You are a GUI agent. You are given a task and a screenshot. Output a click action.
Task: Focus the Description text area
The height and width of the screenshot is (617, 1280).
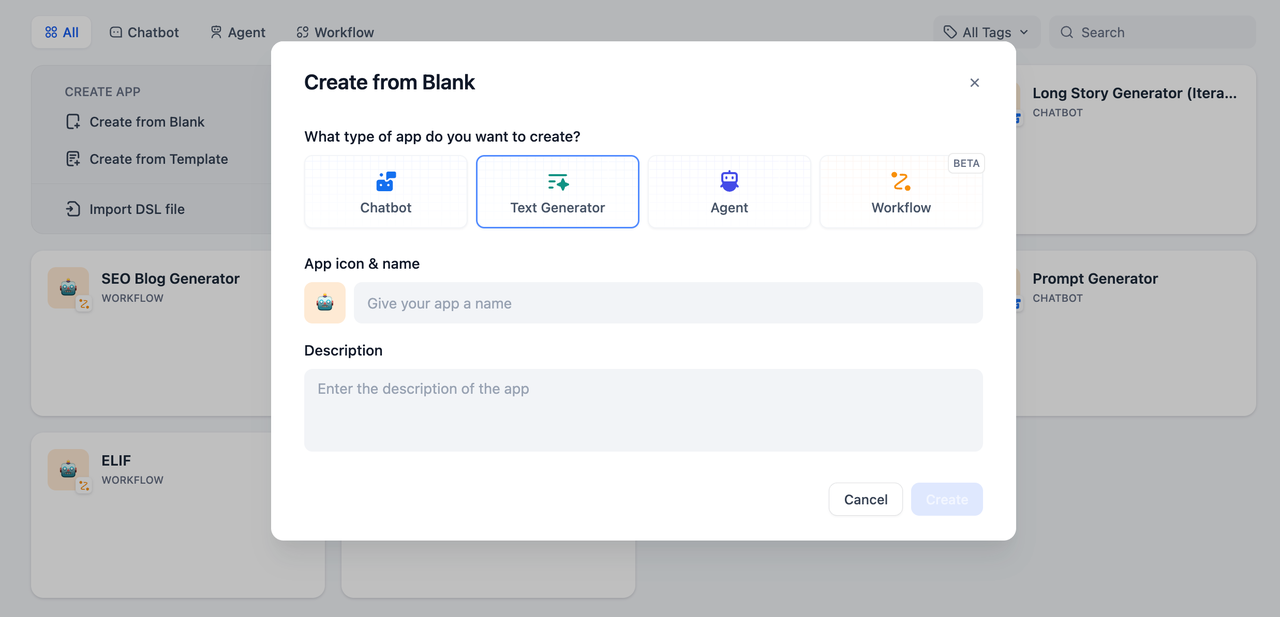coord(643,410)
